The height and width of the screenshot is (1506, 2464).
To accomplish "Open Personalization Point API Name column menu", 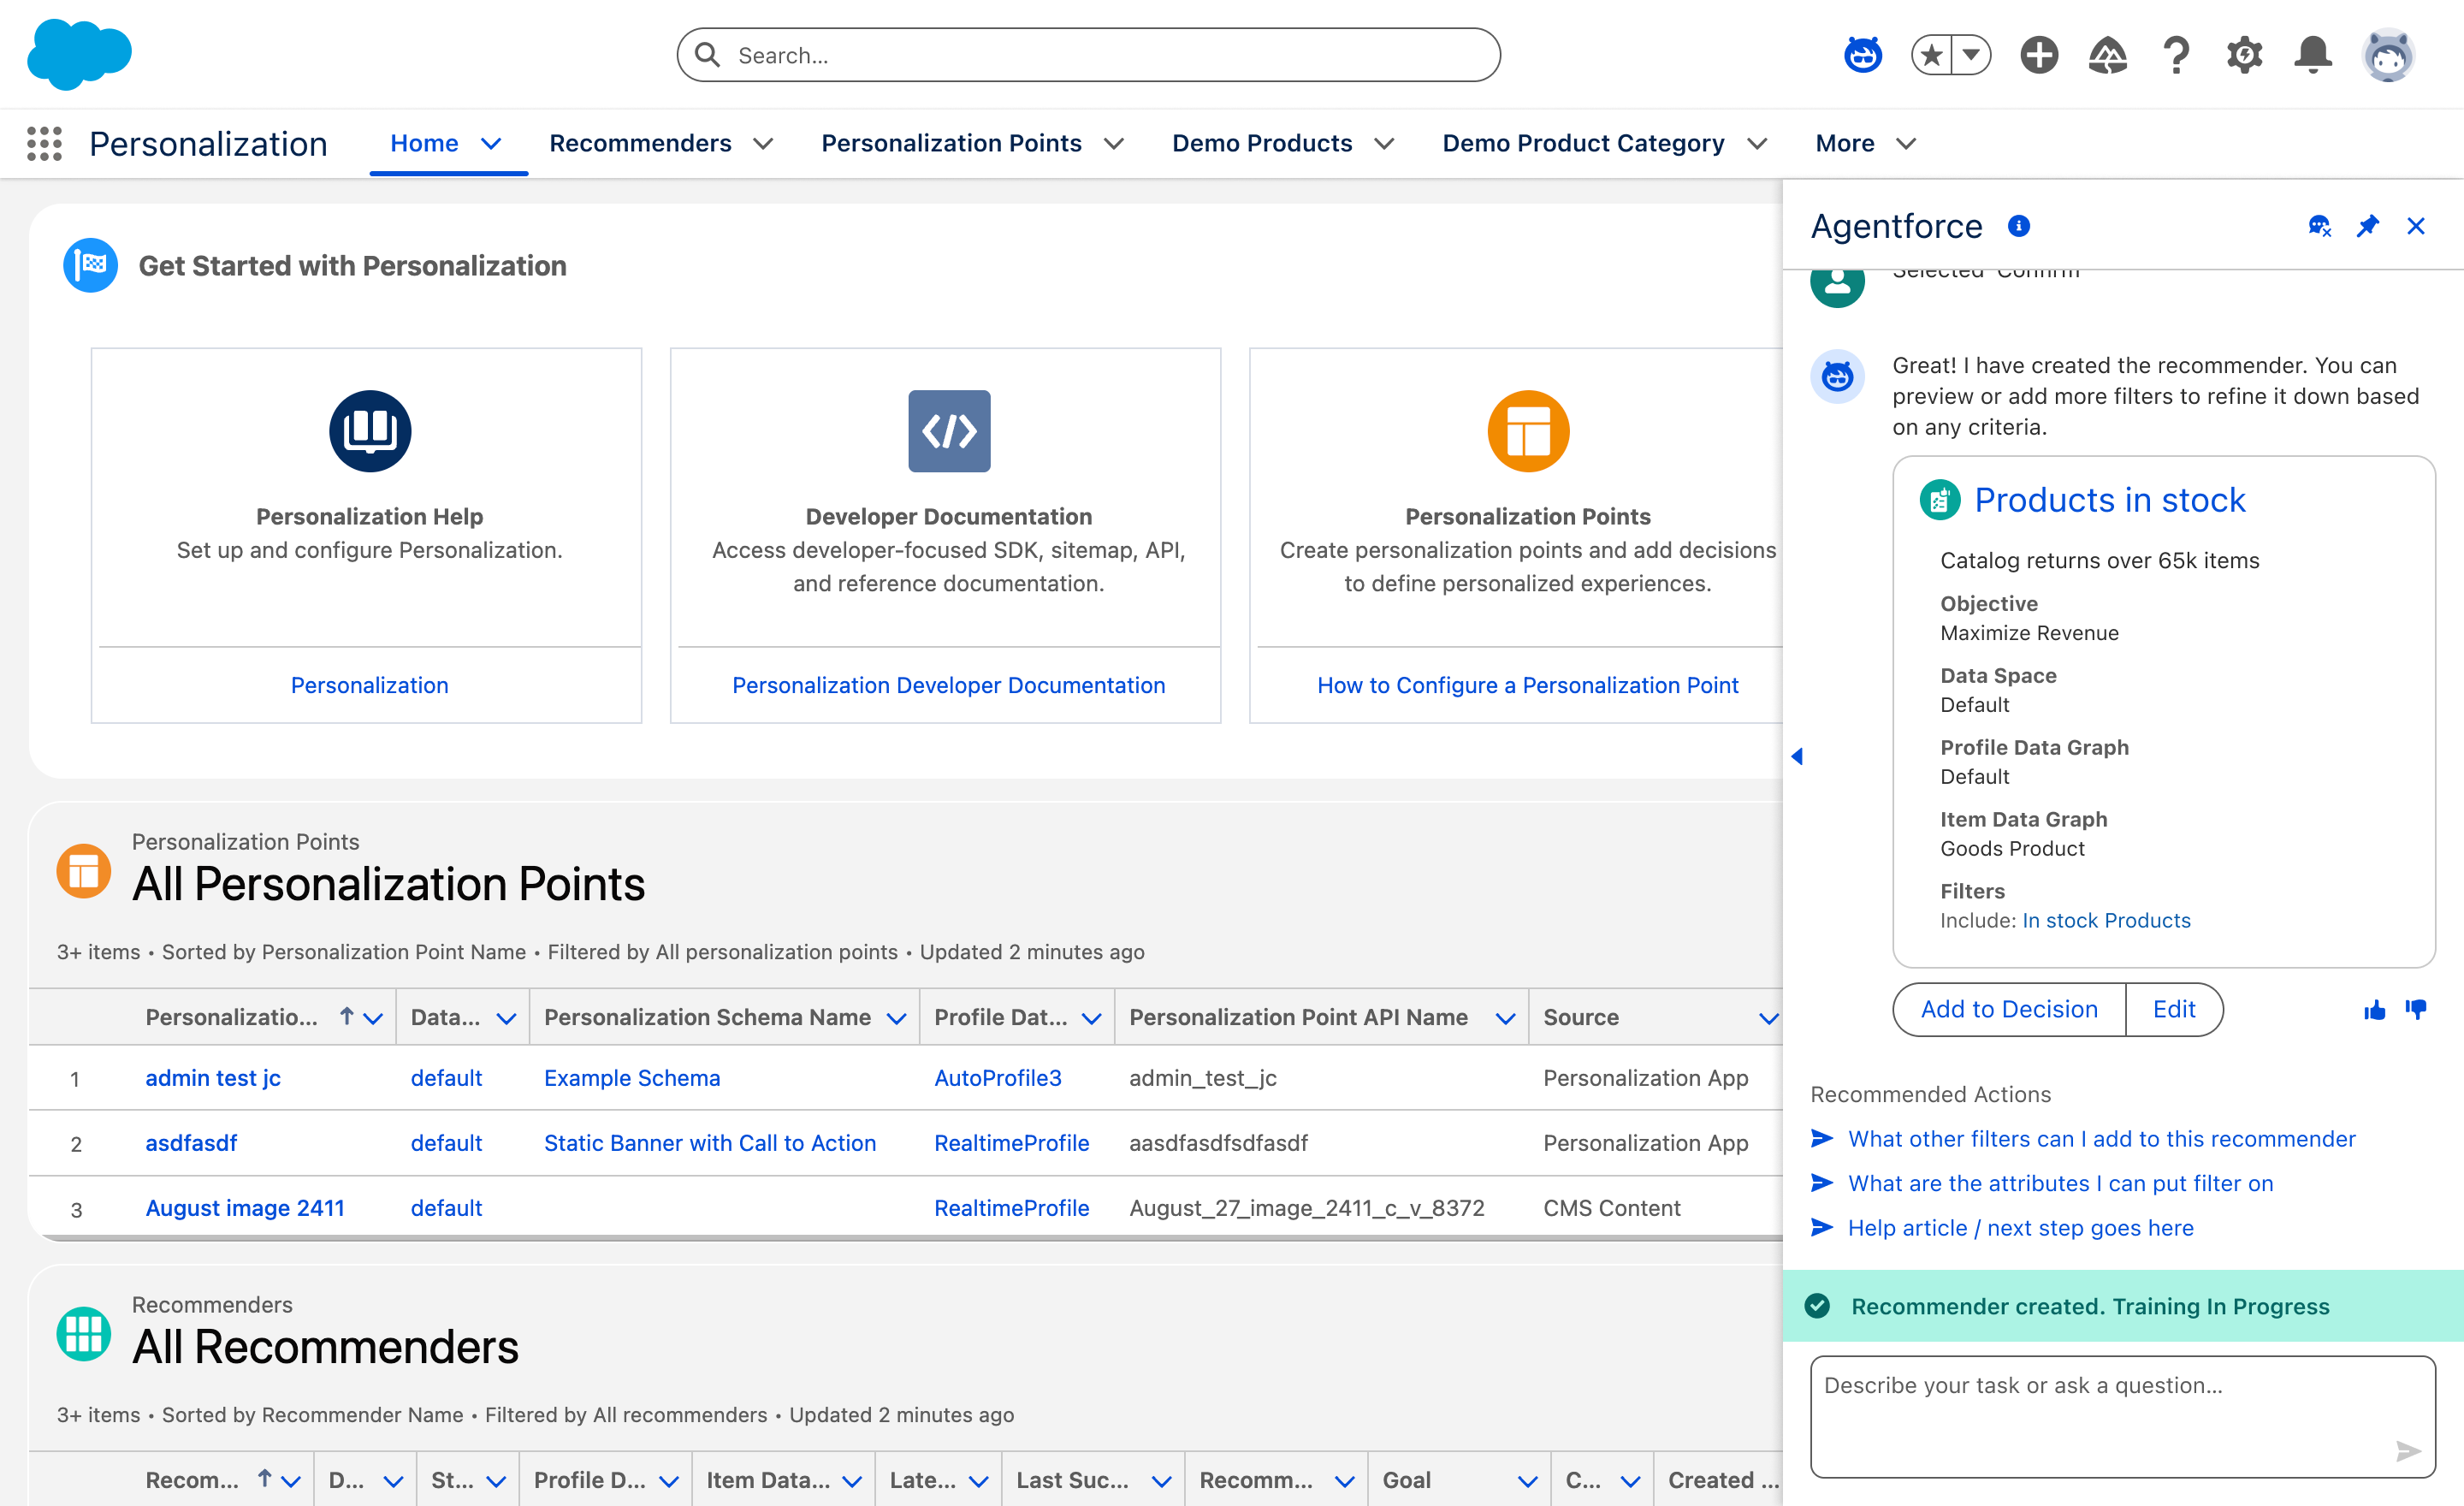I will 1505,1018.
